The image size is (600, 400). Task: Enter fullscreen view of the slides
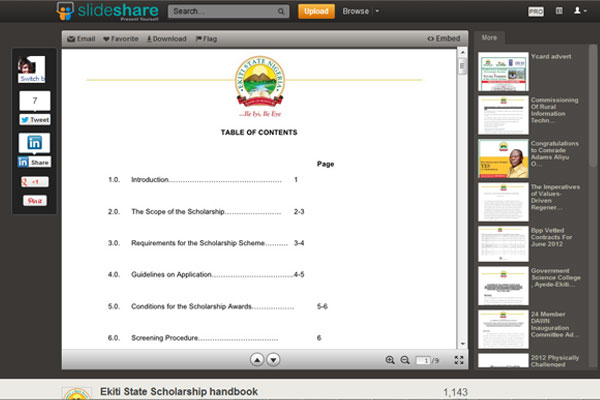click(459, 360)
